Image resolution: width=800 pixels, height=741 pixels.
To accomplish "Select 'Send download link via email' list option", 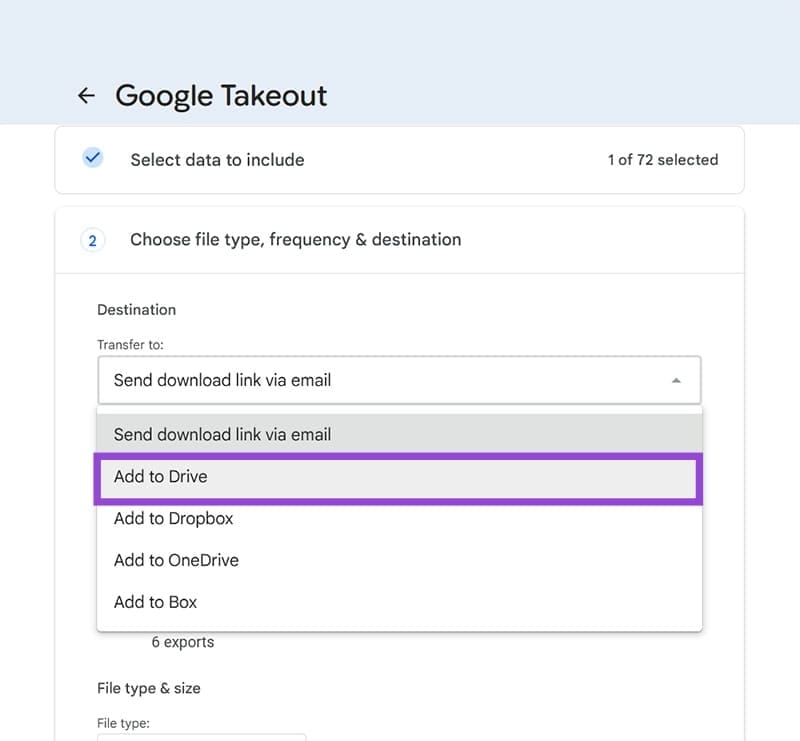I will (222, 435).
